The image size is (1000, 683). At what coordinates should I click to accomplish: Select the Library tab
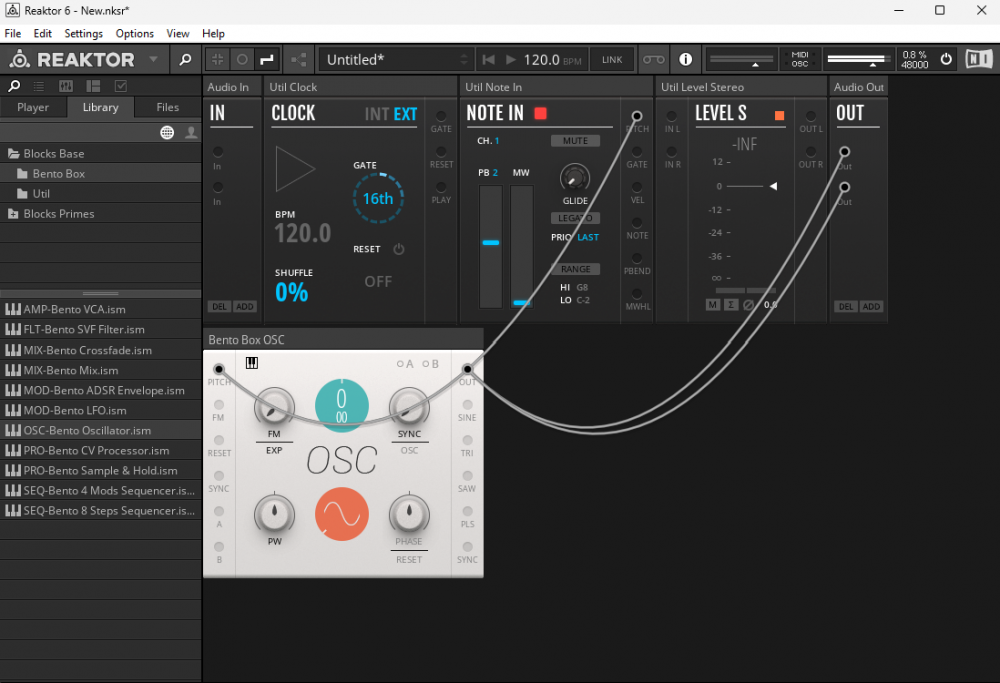point(100,107)
